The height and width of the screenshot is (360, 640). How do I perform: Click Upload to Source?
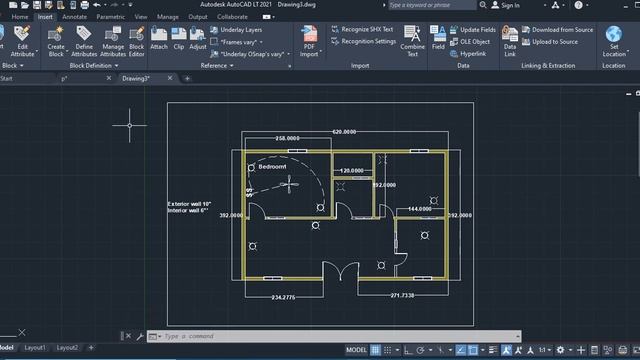550,42
